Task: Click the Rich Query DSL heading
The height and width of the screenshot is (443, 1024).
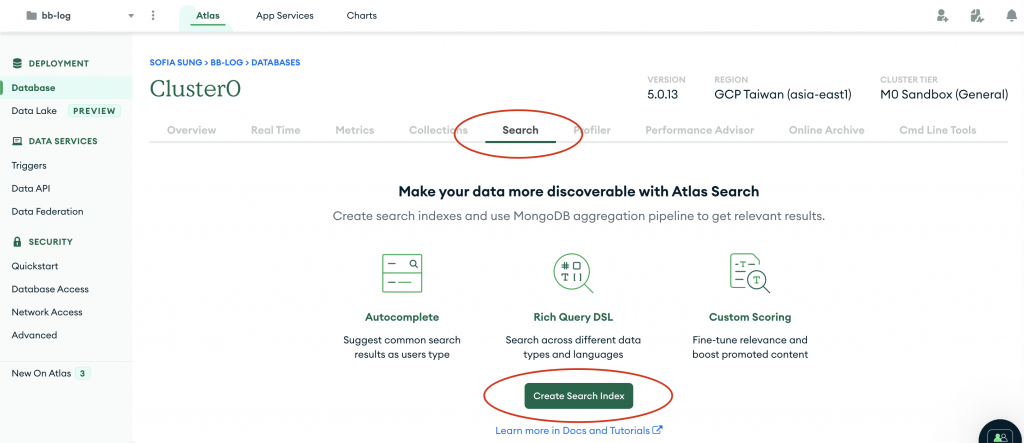Action: (573, 318)
